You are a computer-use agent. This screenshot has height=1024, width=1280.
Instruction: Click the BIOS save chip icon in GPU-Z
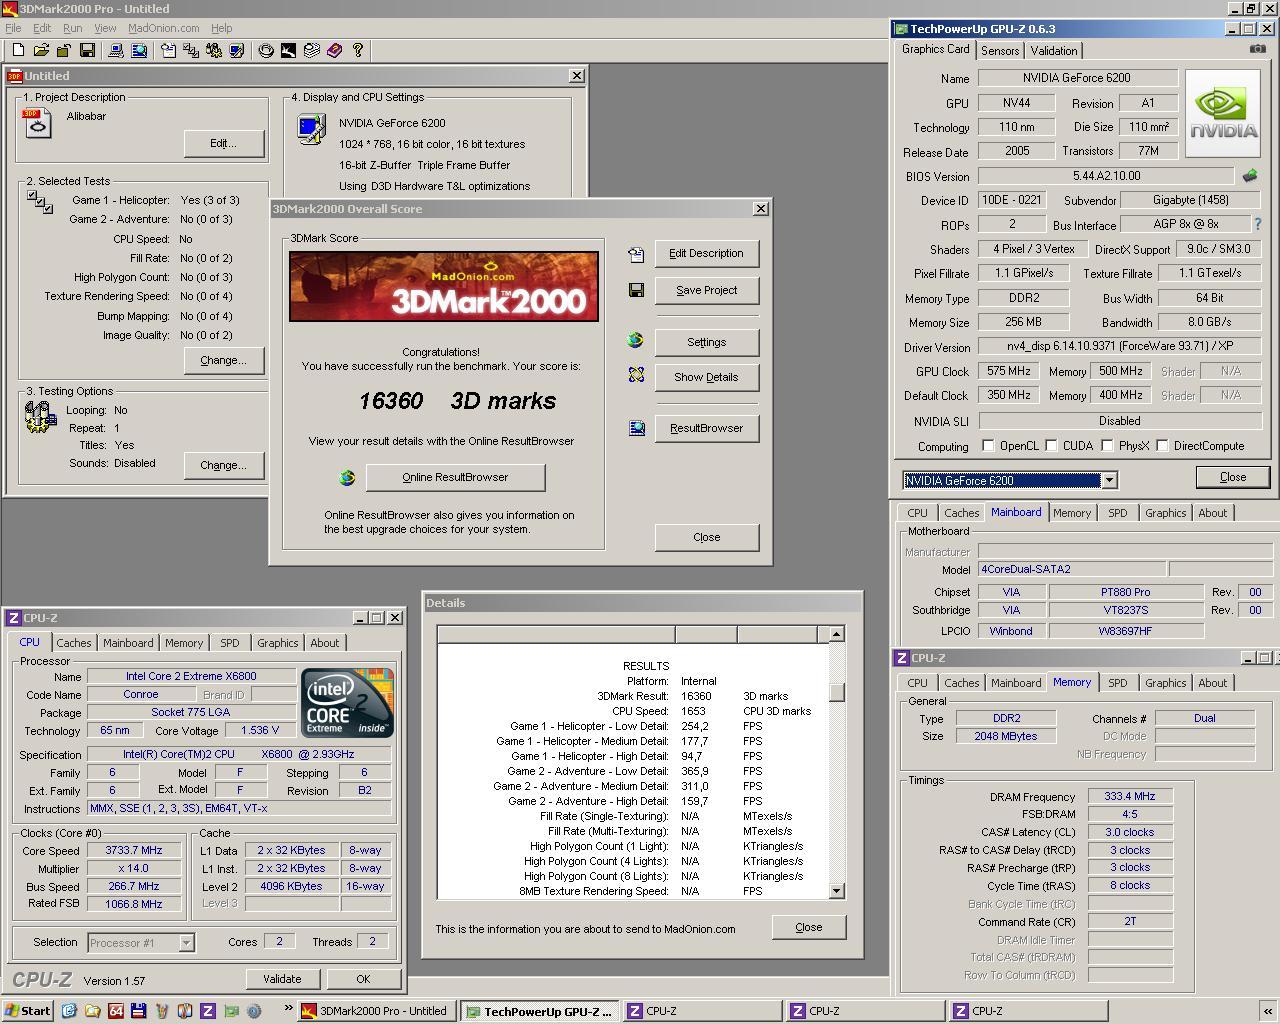point(1249,176)
